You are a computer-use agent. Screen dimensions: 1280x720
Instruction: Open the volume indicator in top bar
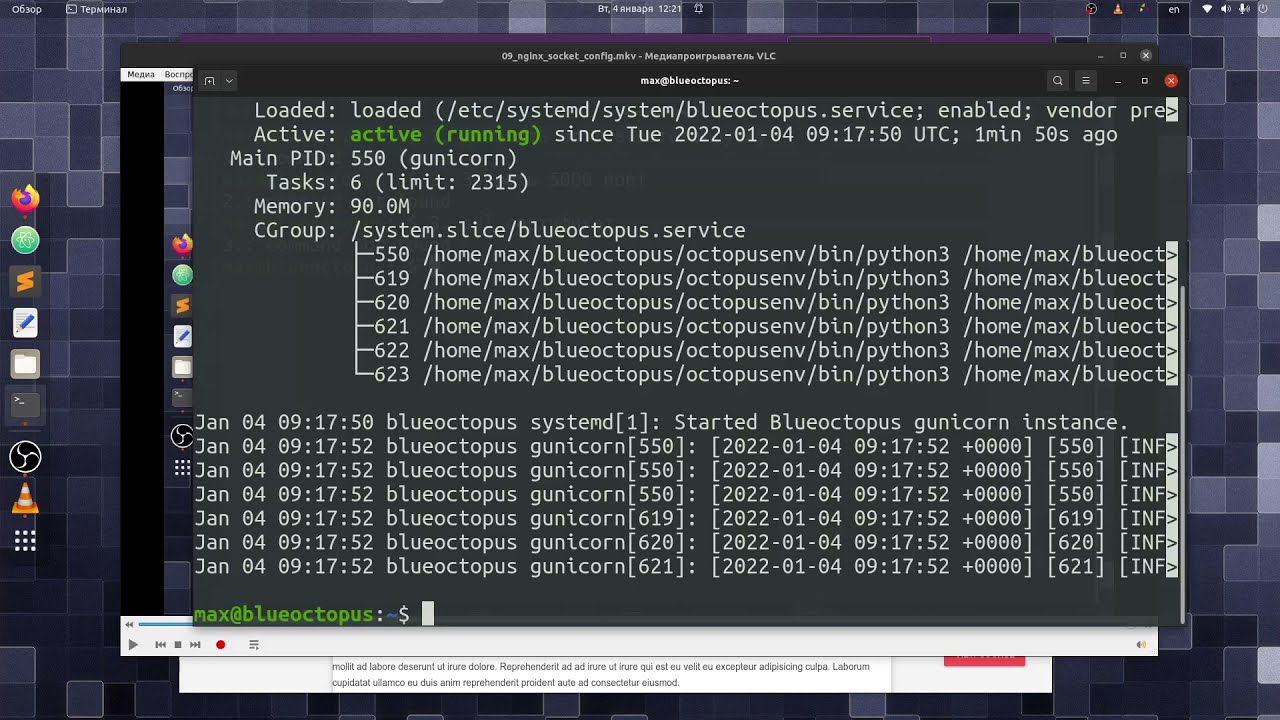pos(1226,9)
